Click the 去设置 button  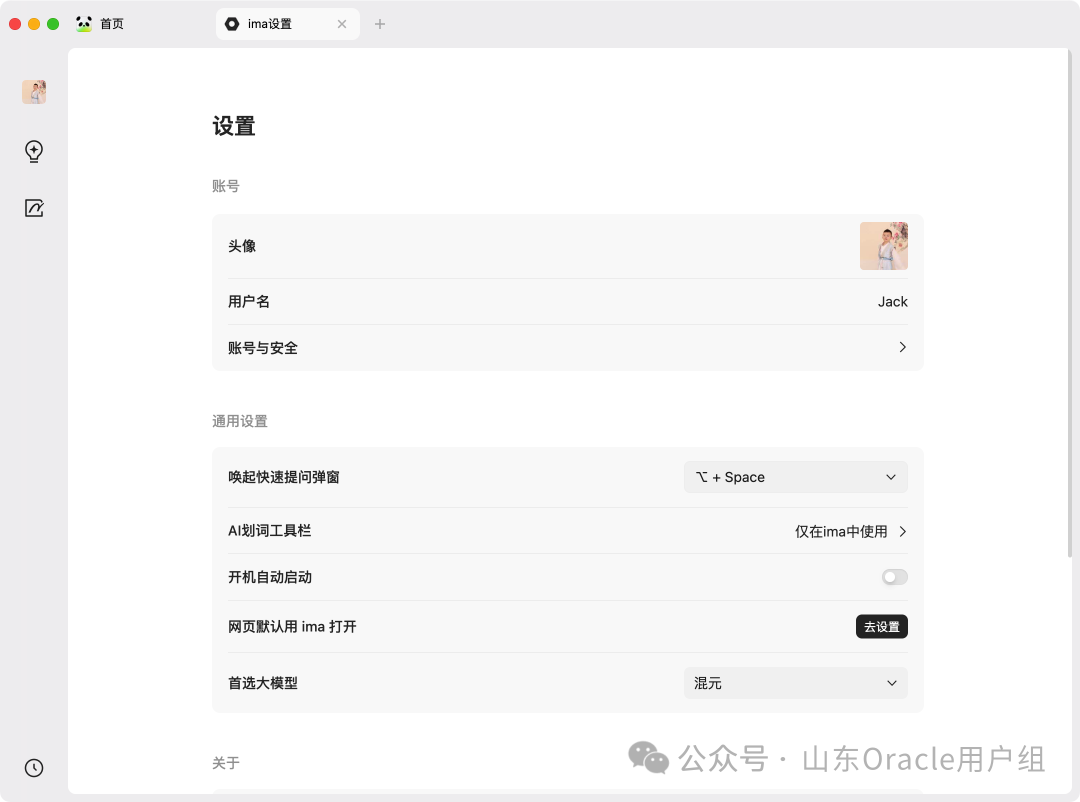click(x=882, y=626)
